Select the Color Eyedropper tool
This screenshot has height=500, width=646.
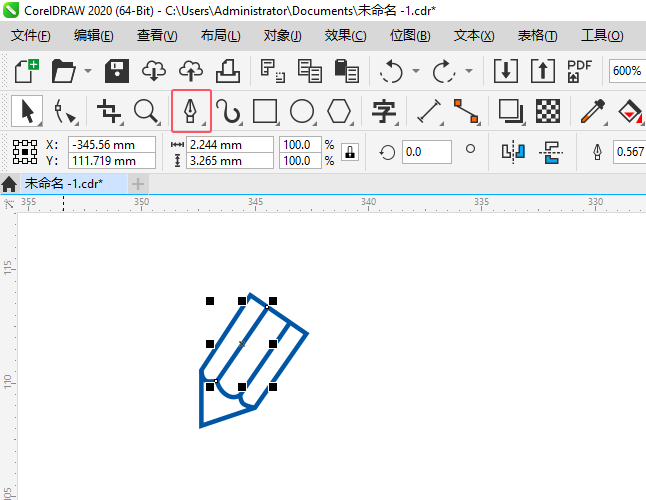[x=593, y=111]
